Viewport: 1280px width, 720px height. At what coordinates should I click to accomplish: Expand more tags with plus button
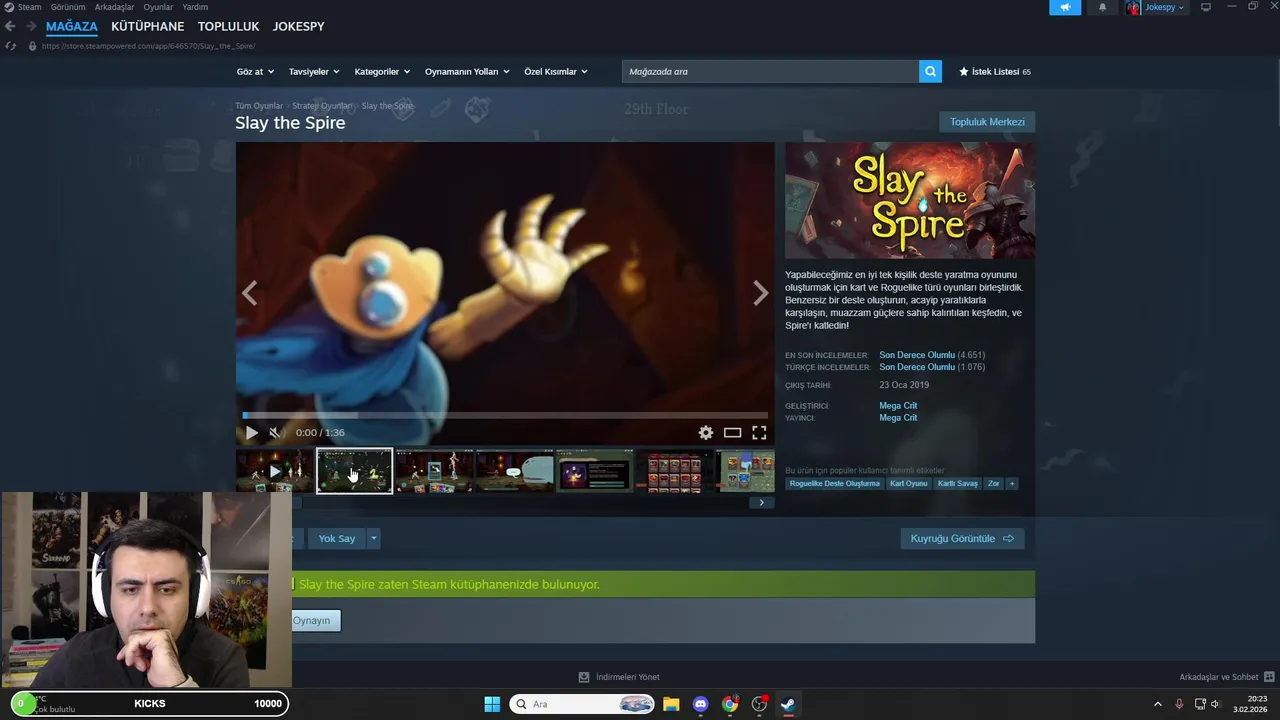pyautogui.click(x=1012, y=483)
